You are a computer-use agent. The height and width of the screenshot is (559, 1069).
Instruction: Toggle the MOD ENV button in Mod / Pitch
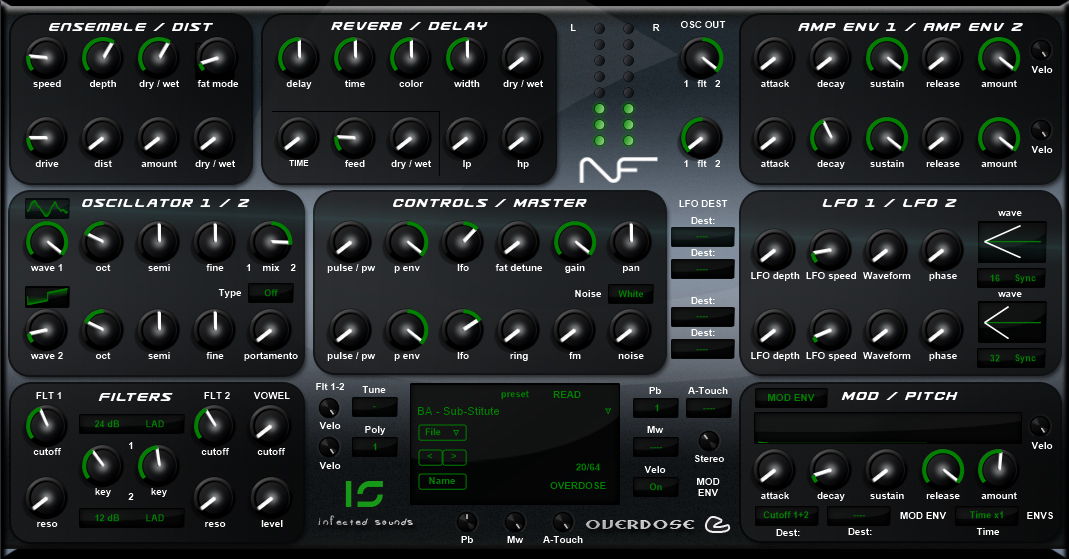(x=791, y=397)
